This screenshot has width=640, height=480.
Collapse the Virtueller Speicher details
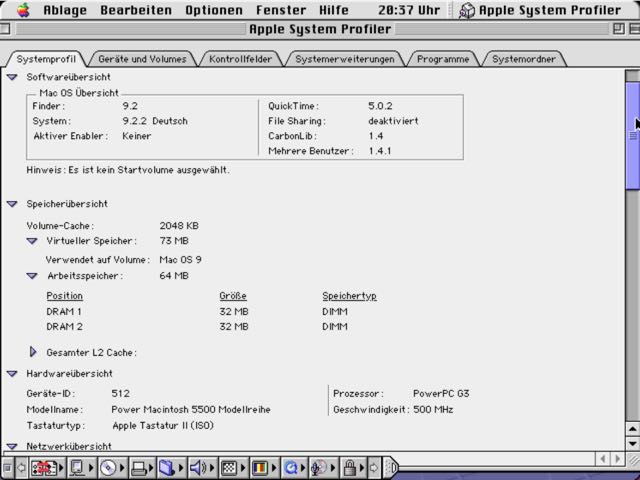pyautogui.click(x=32, y=241)
